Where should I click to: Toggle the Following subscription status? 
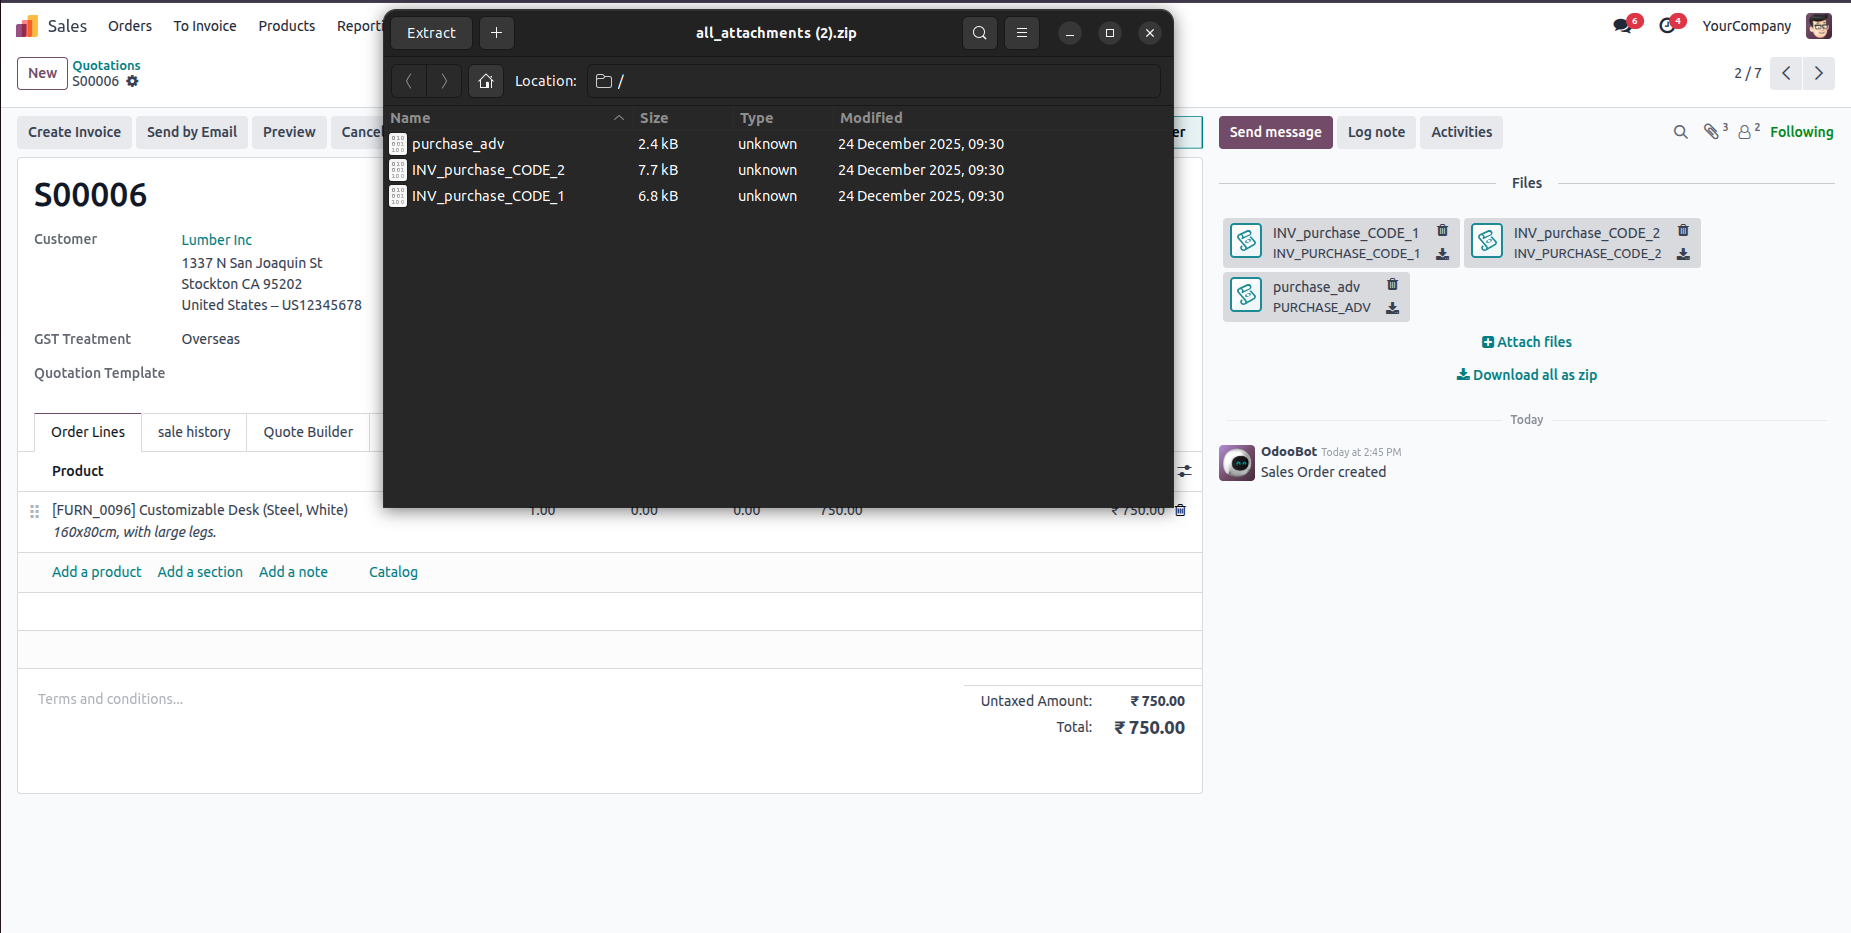point(1801,132)
